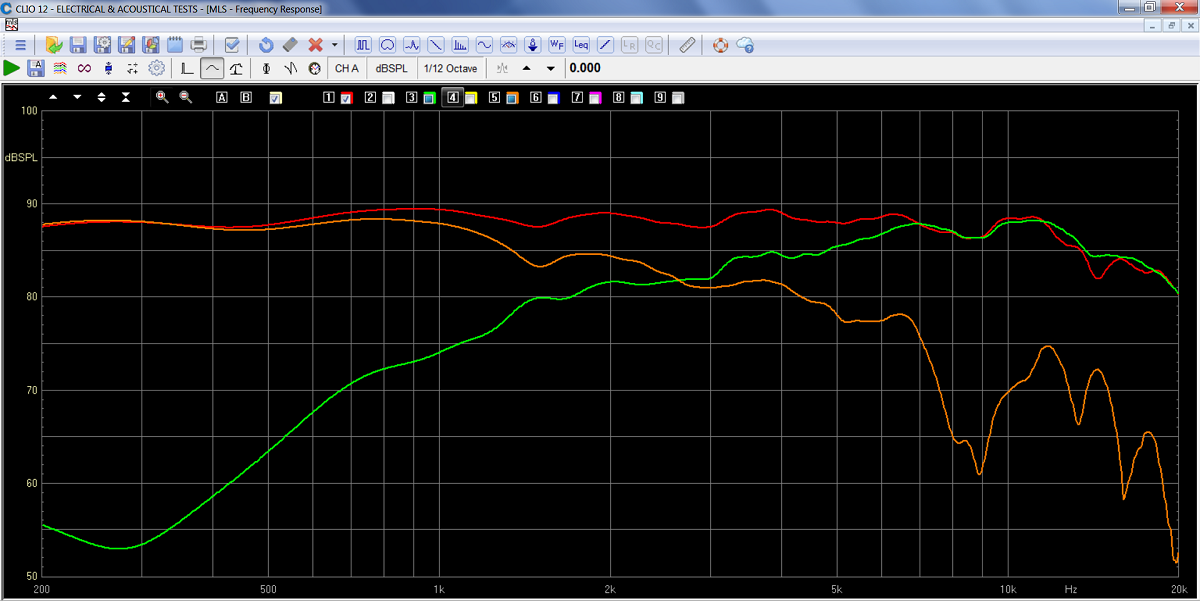Toggle the main curve checkbox next to B

click(275, 97)
